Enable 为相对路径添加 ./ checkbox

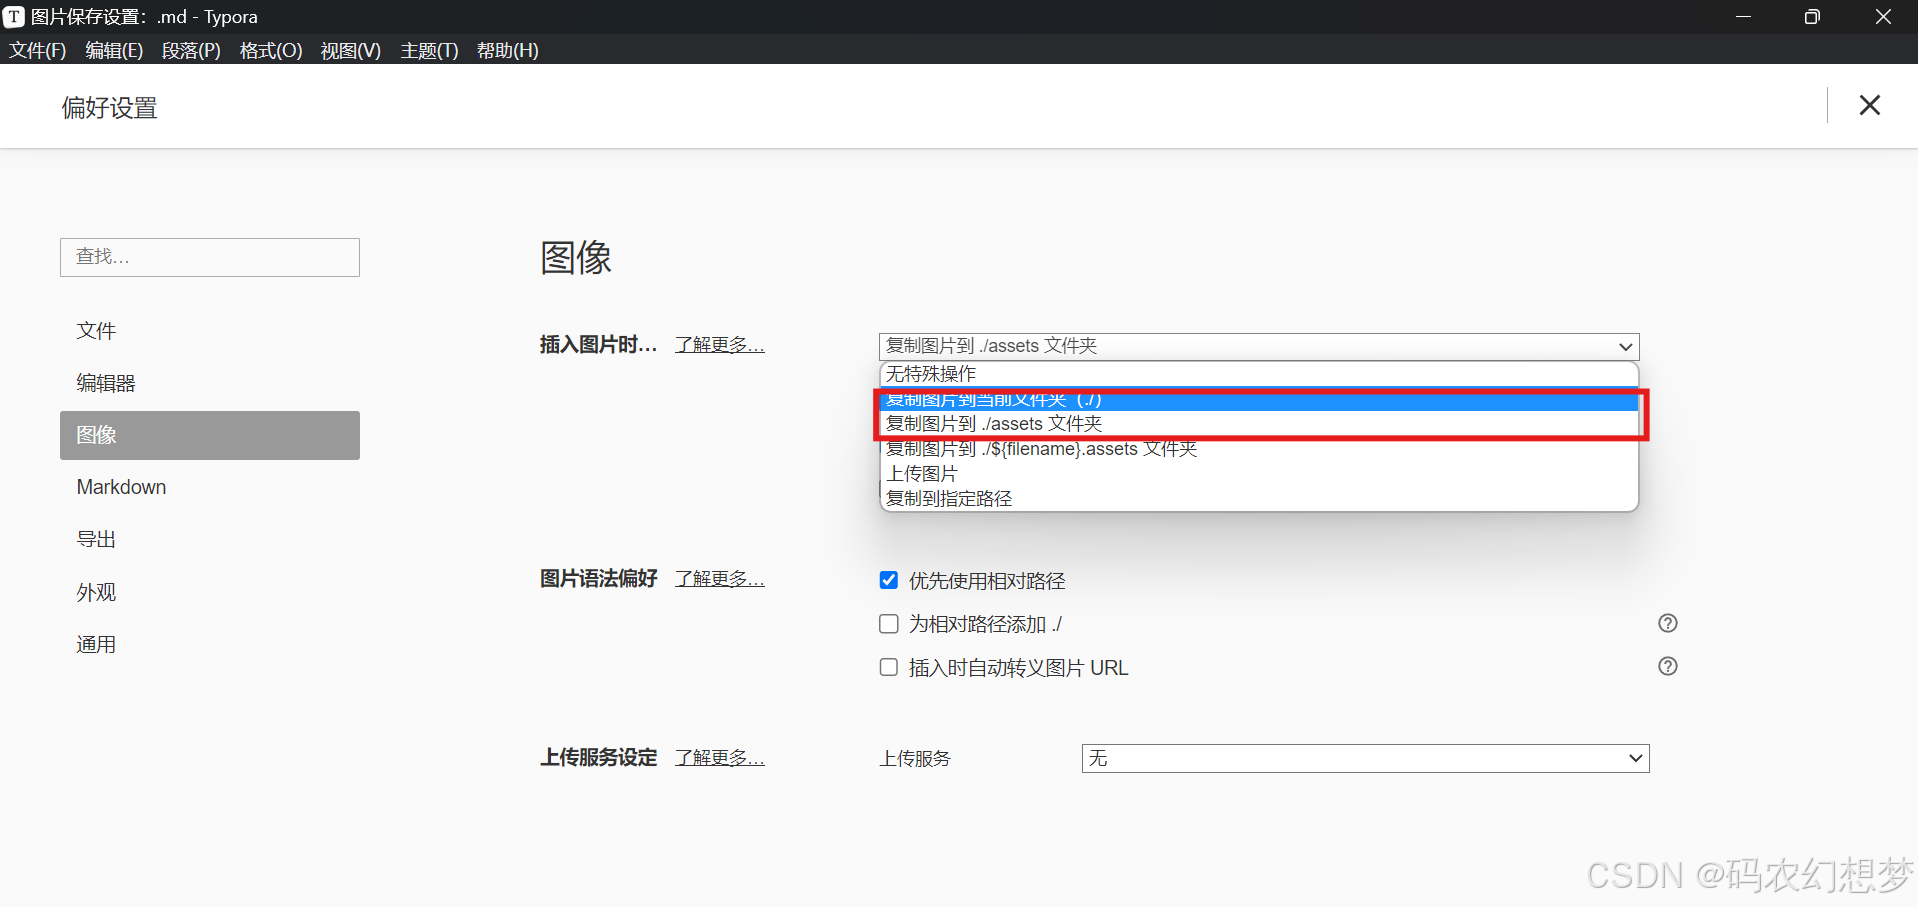(x=888, y=624)
